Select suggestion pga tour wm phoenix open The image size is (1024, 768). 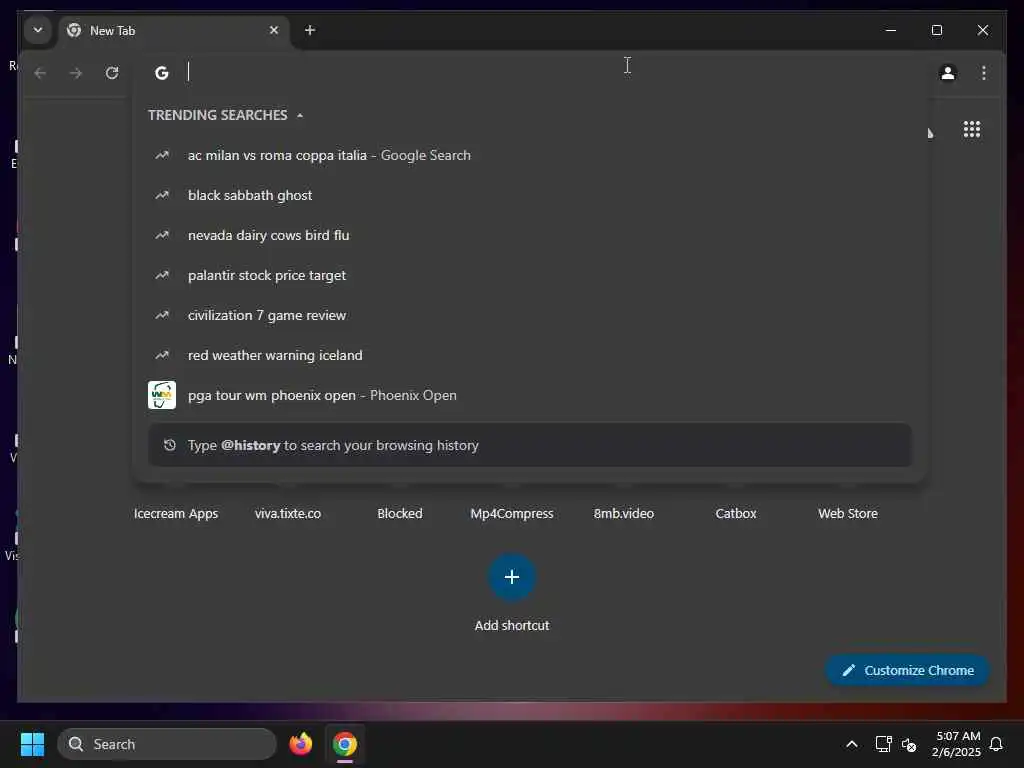coord(530,395)
